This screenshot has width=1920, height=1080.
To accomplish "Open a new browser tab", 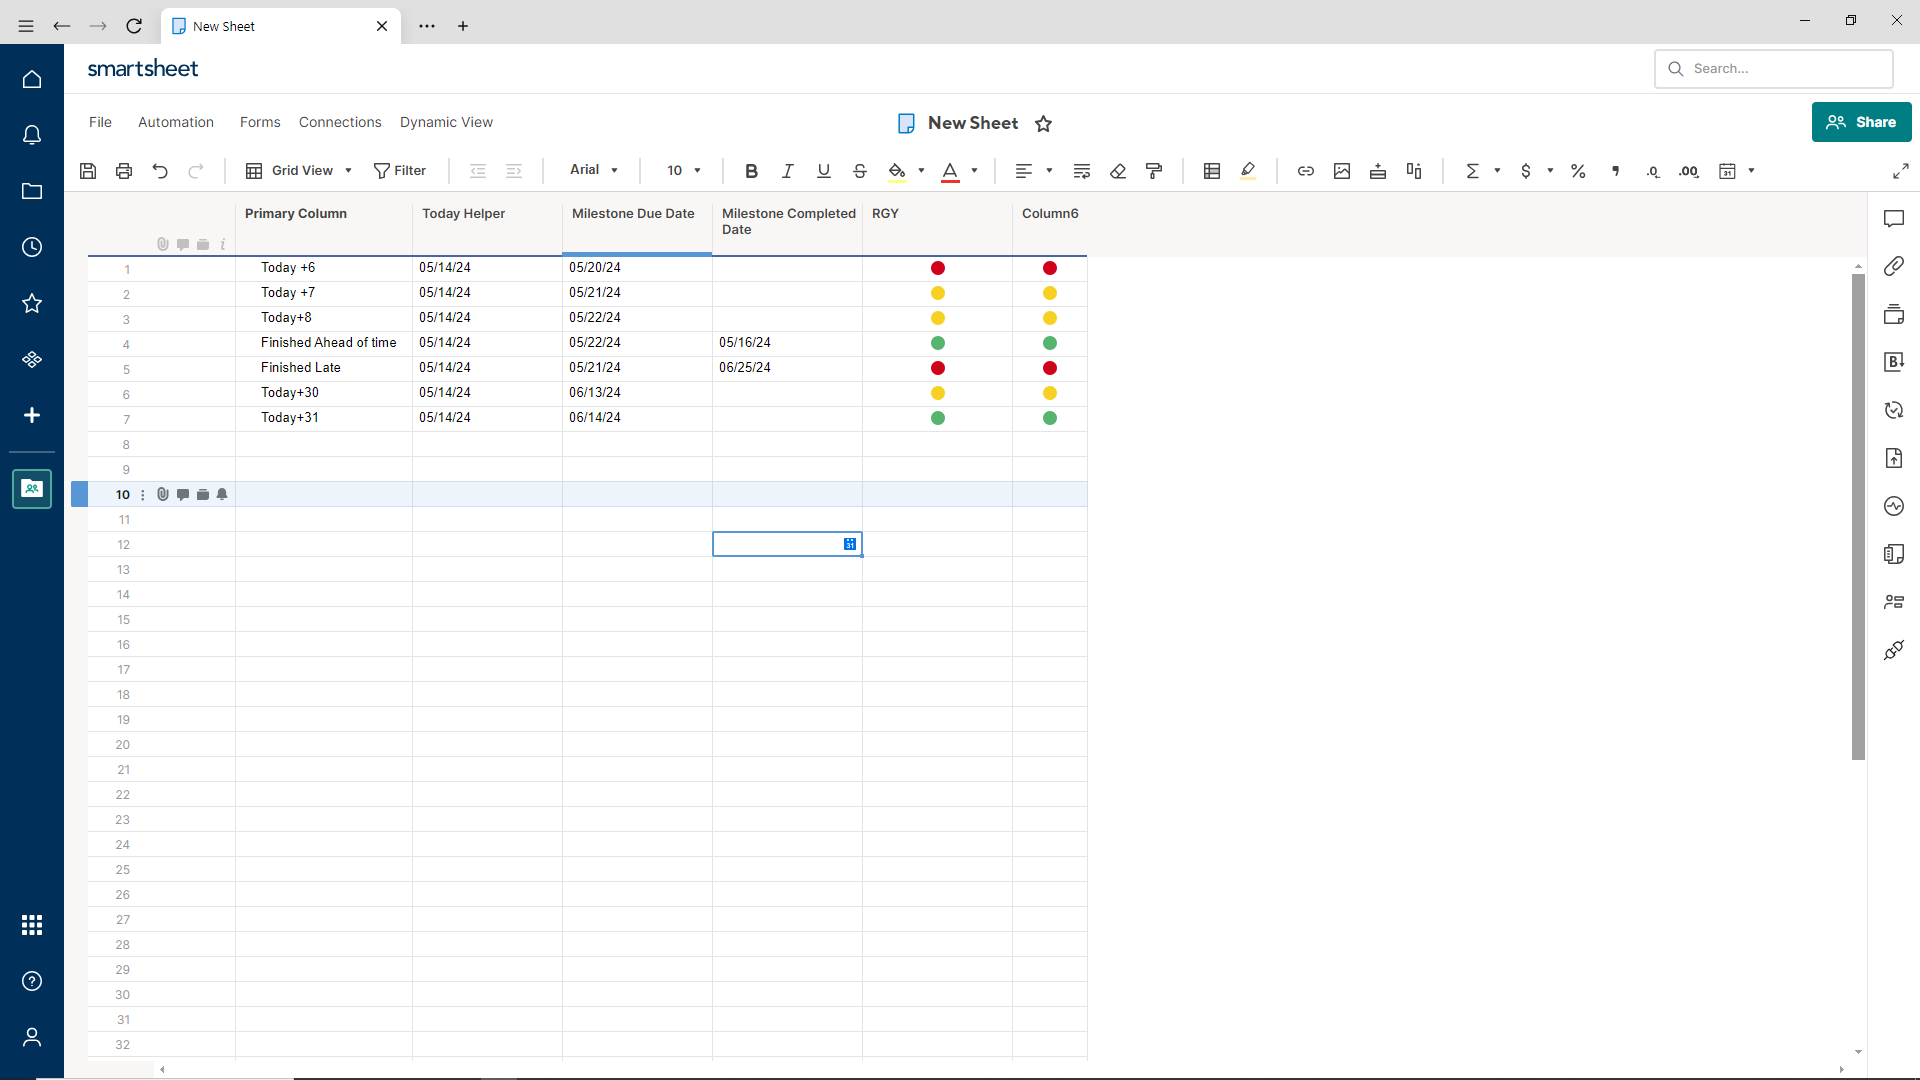I will [463, 26].
